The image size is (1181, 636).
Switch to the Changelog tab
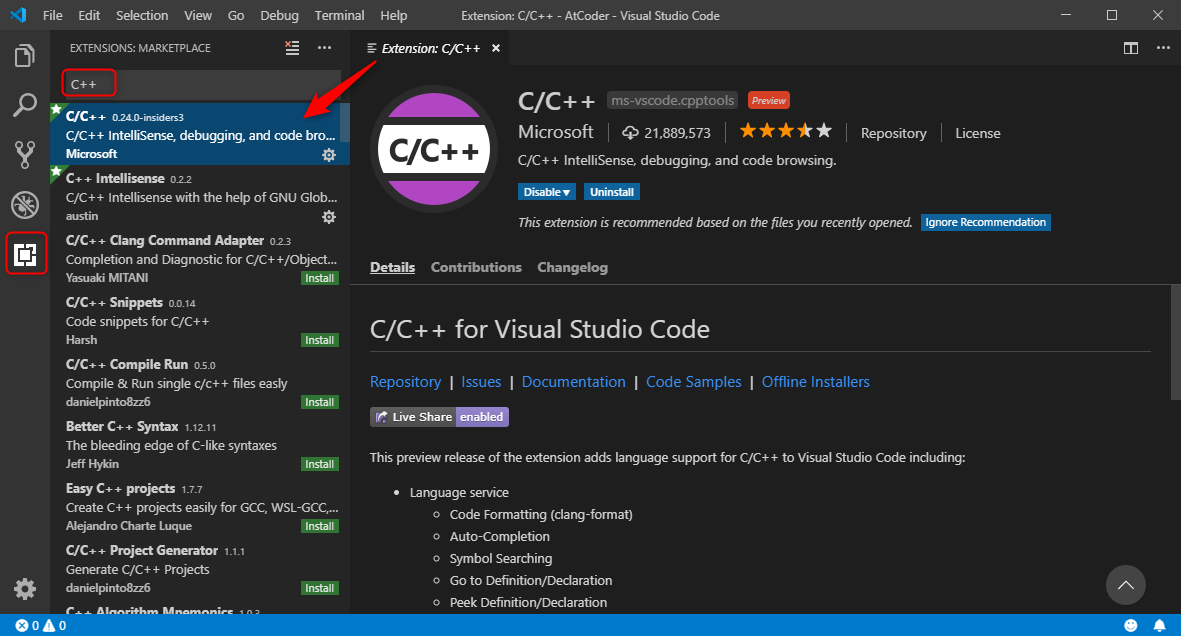click(572, 267)
